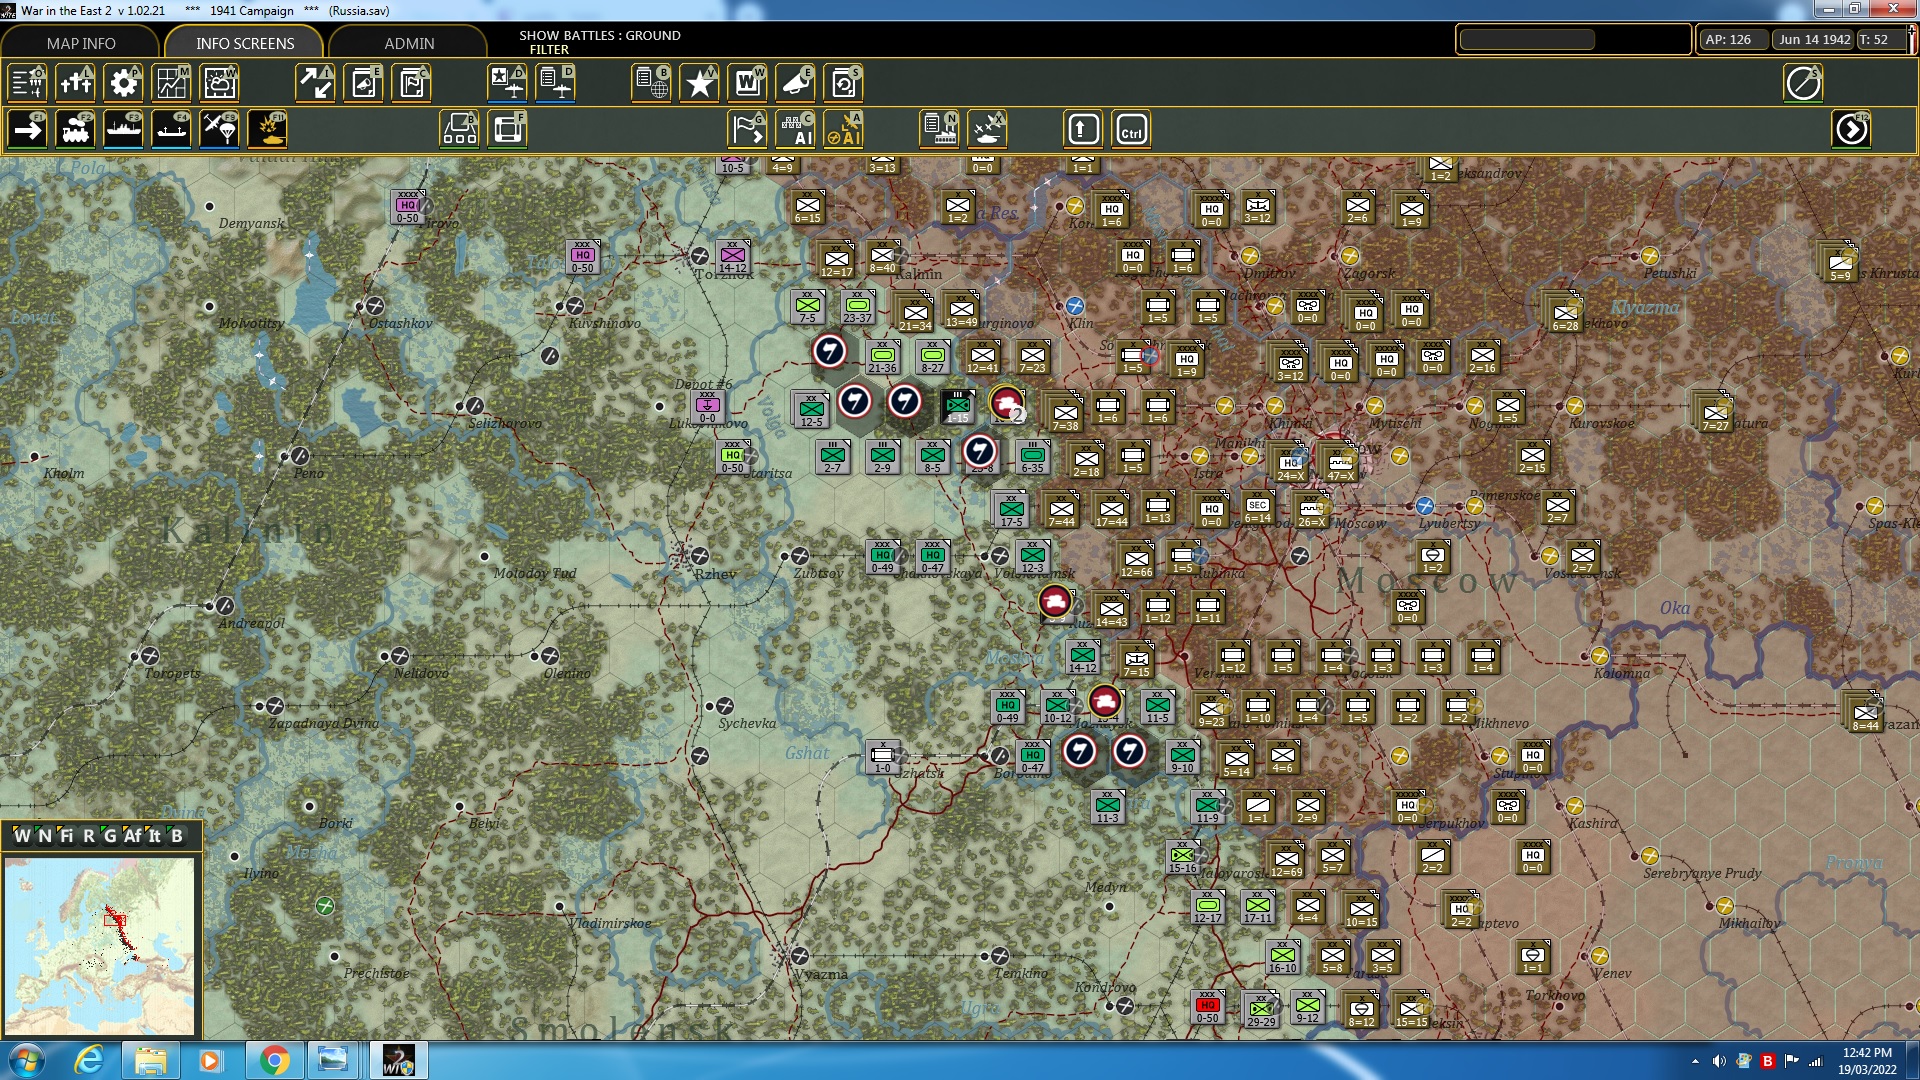Select the Soviet 12=66 unit counter

1136,561
